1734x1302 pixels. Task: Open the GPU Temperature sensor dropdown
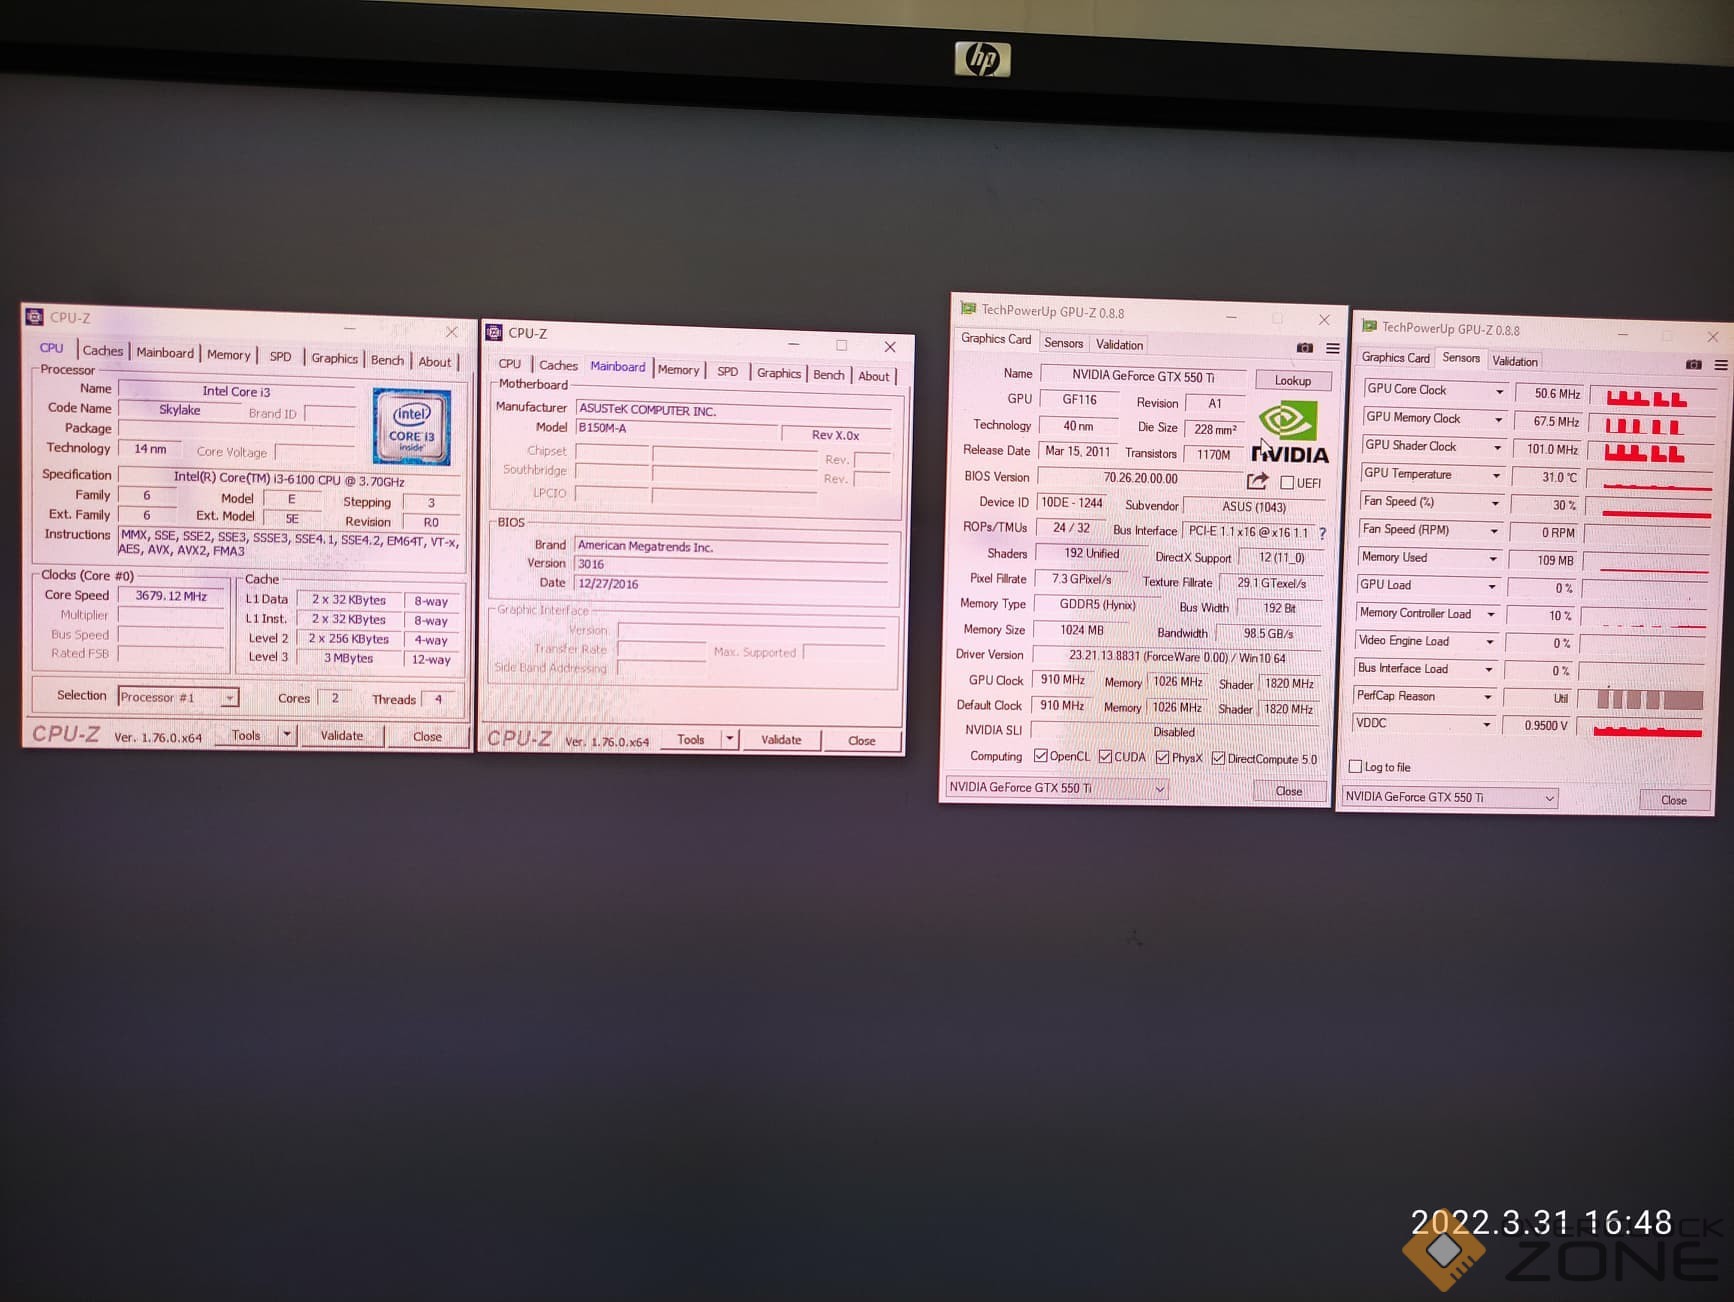pyautogui.click(x=1497, y=476)
